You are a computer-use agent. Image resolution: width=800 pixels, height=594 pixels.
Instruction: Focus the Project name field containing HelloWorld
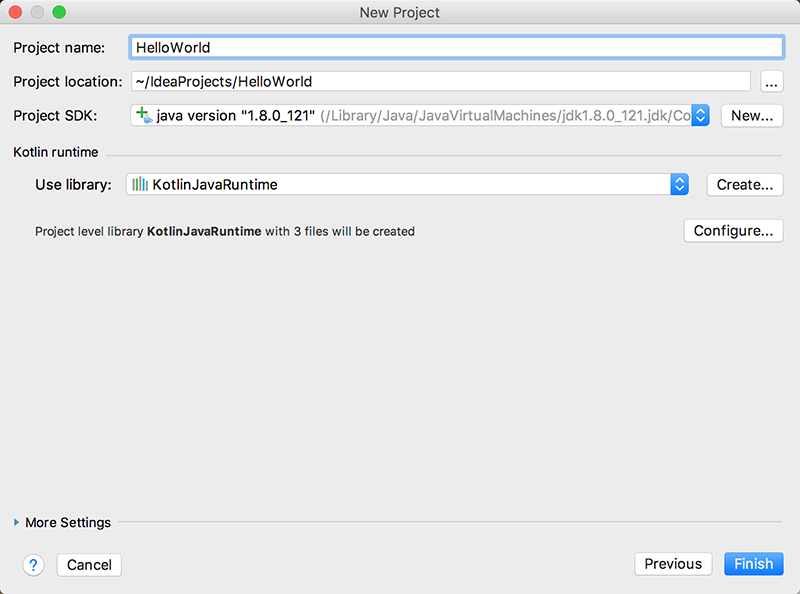[x=456, y=47]
